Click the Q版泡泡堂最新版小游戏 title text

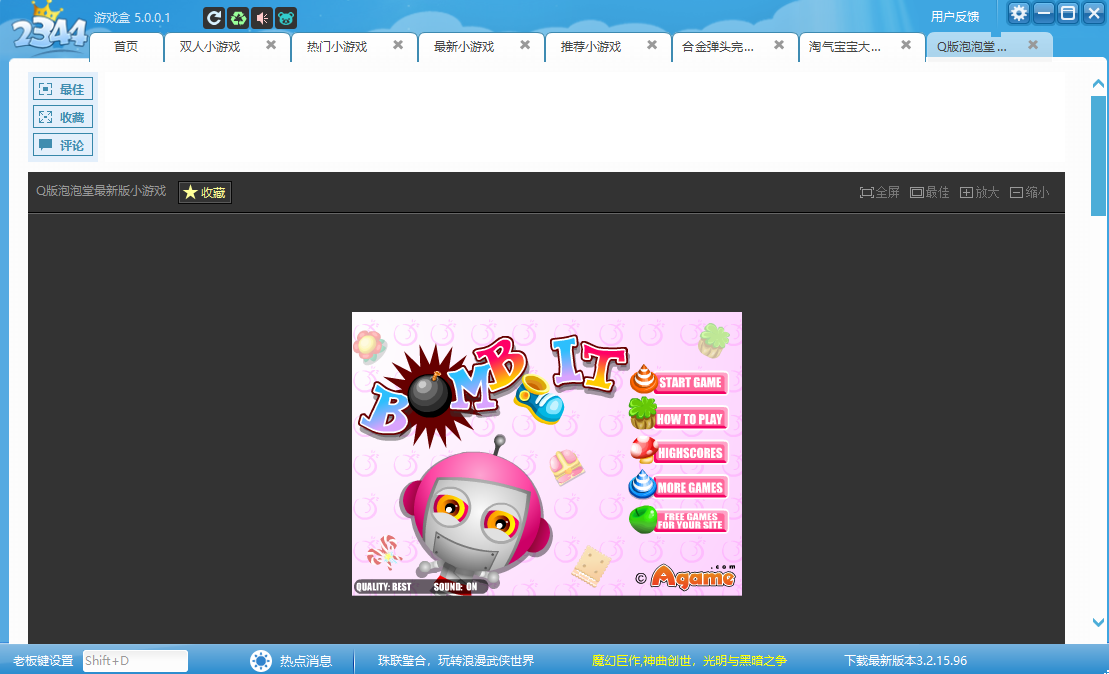(101, 191)
